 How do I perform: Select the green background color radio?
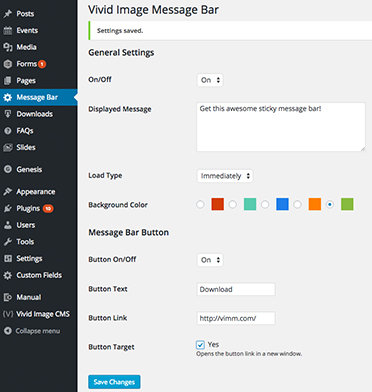click(330, 204)
